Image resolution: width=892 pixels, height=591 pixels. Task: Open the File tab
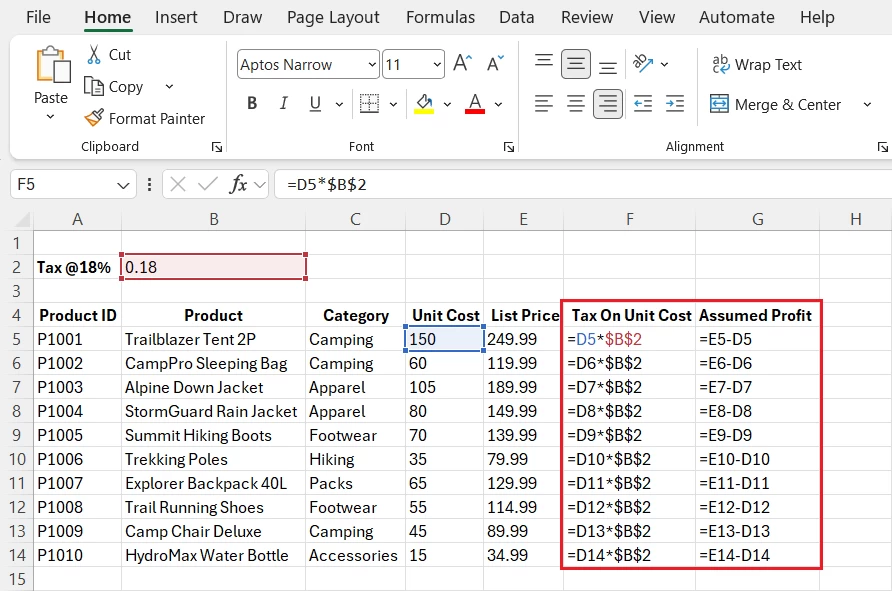coord(38,18)
